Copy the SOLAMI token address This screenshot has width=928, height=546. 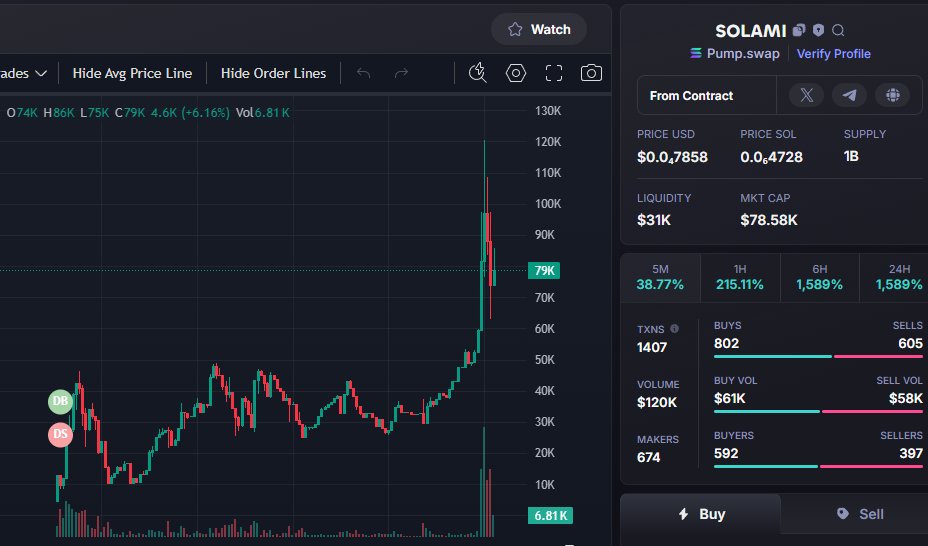(x=799, y=30)
